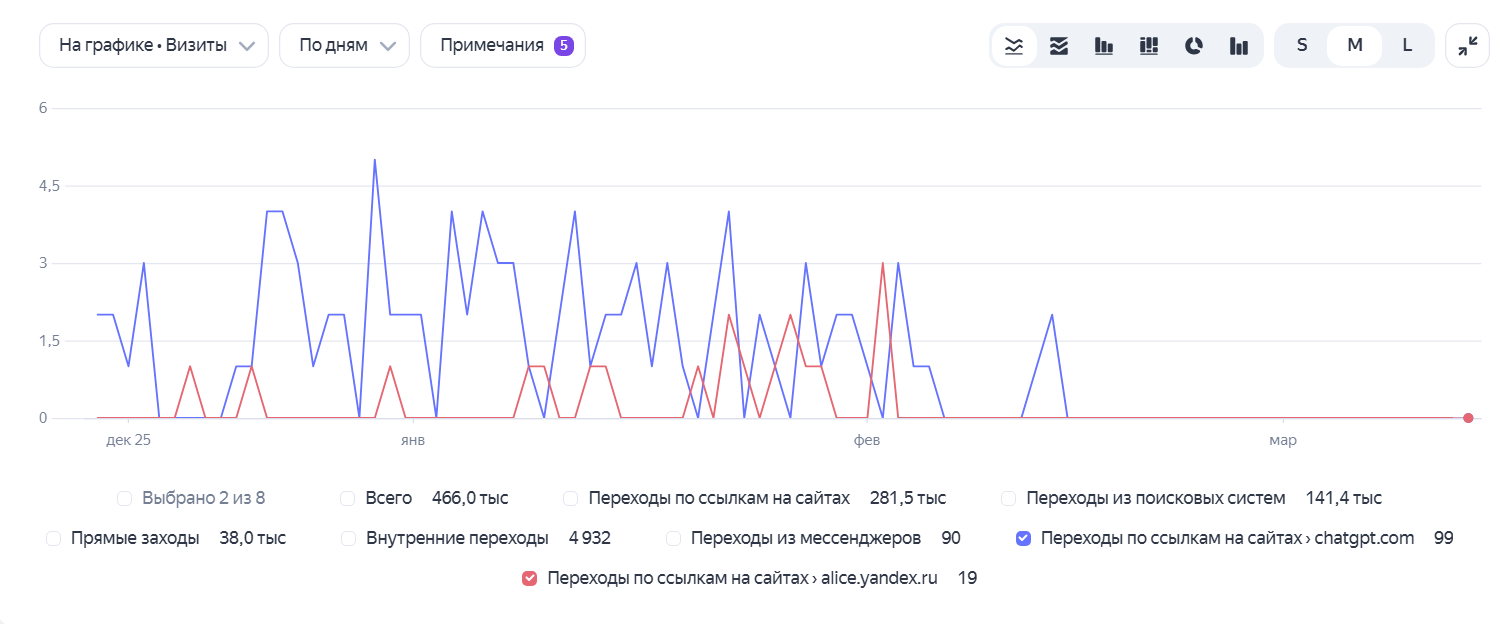Open the На графике Визиты dropdown
The width and height of the screenshot is (1511, 624).
(153, 45)
